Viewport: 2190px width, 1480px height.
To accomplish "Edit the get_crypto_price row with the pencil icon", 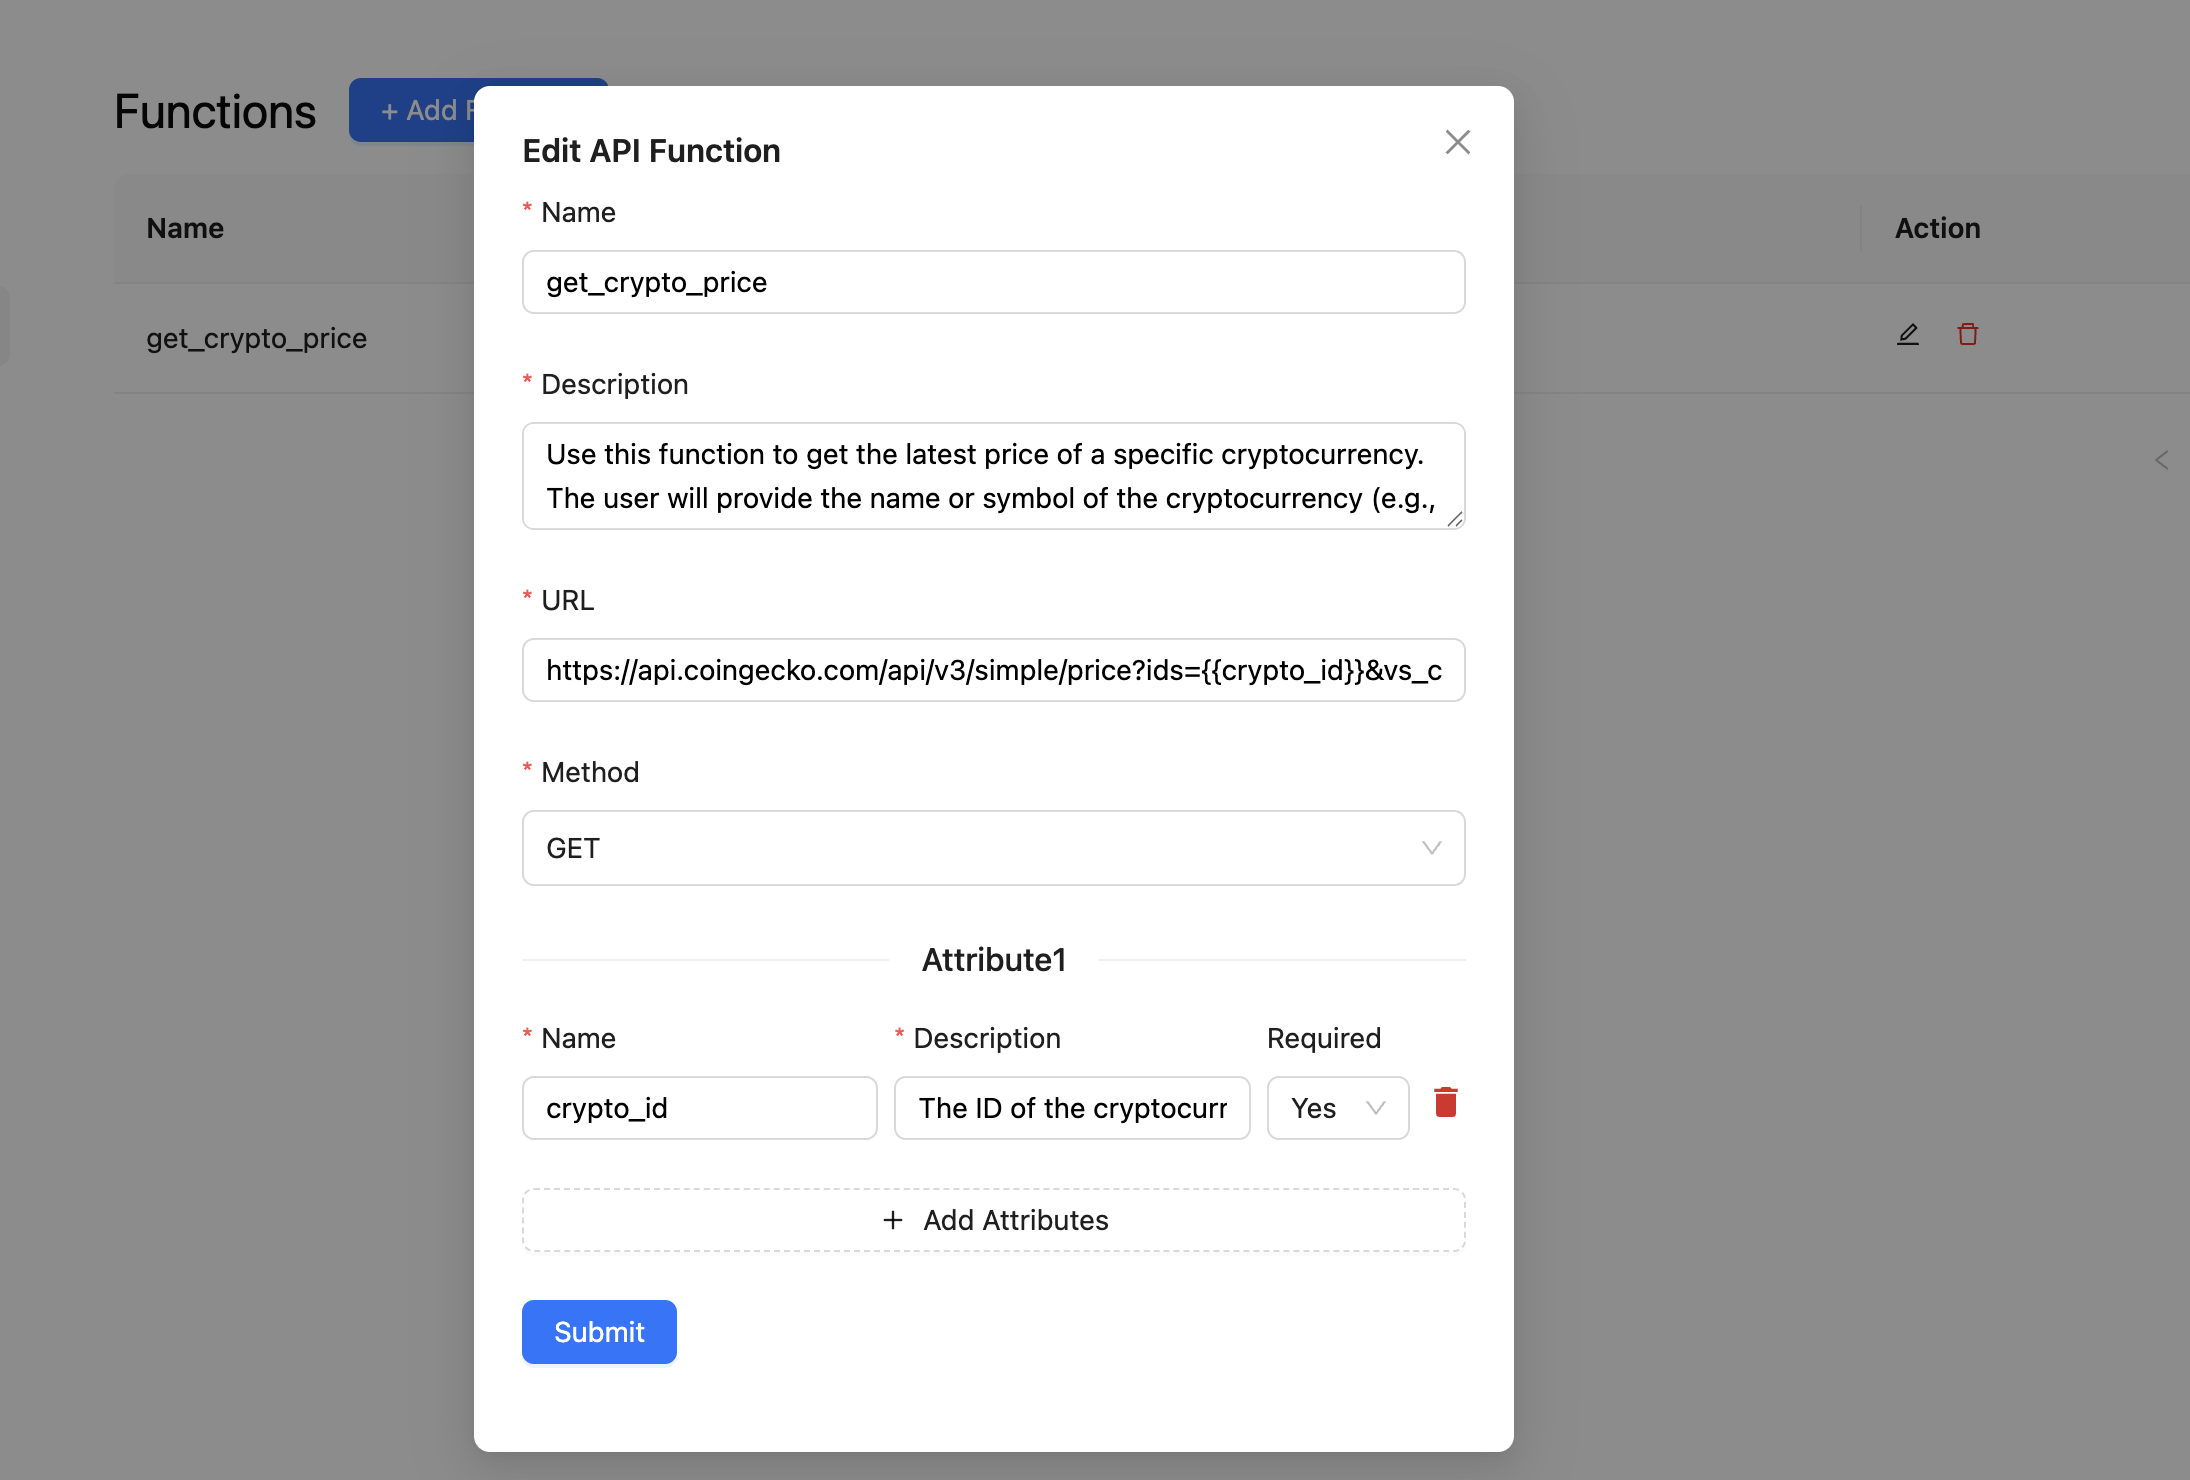I will 1907,334.
